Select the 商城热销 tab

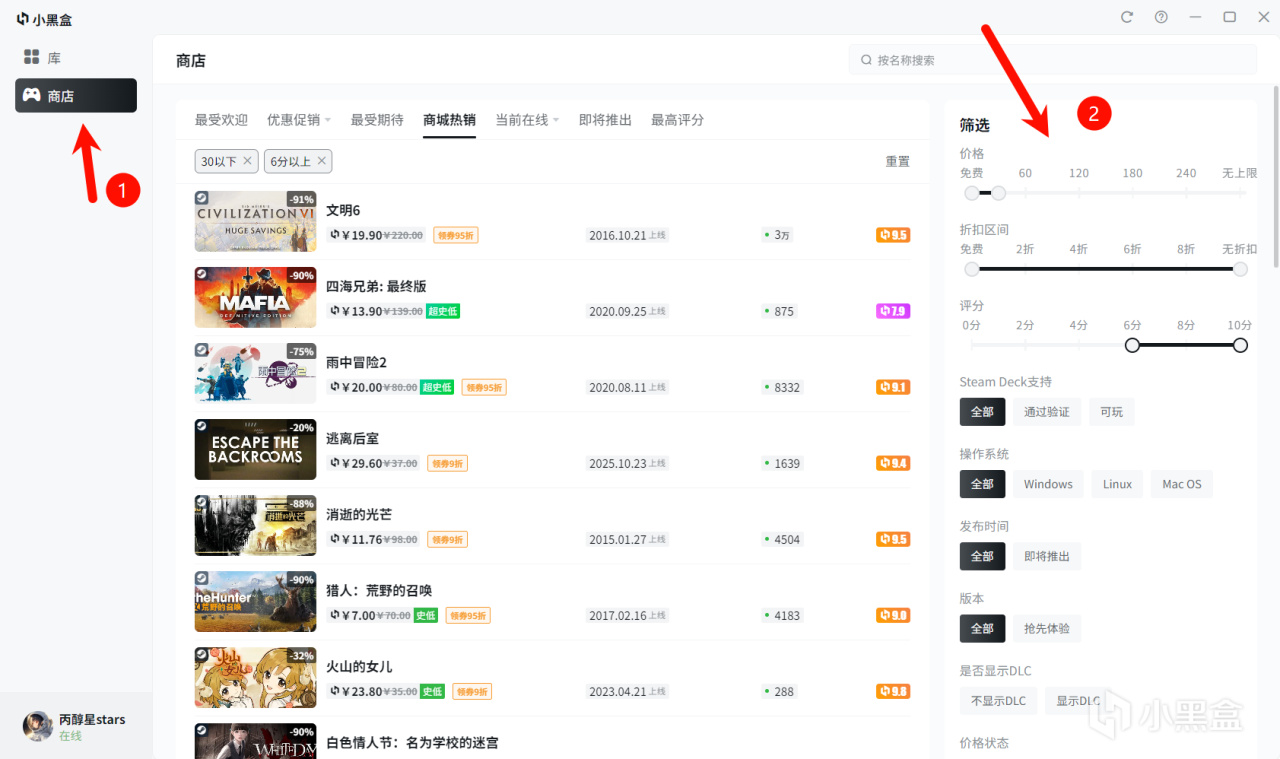pos(449,120)
